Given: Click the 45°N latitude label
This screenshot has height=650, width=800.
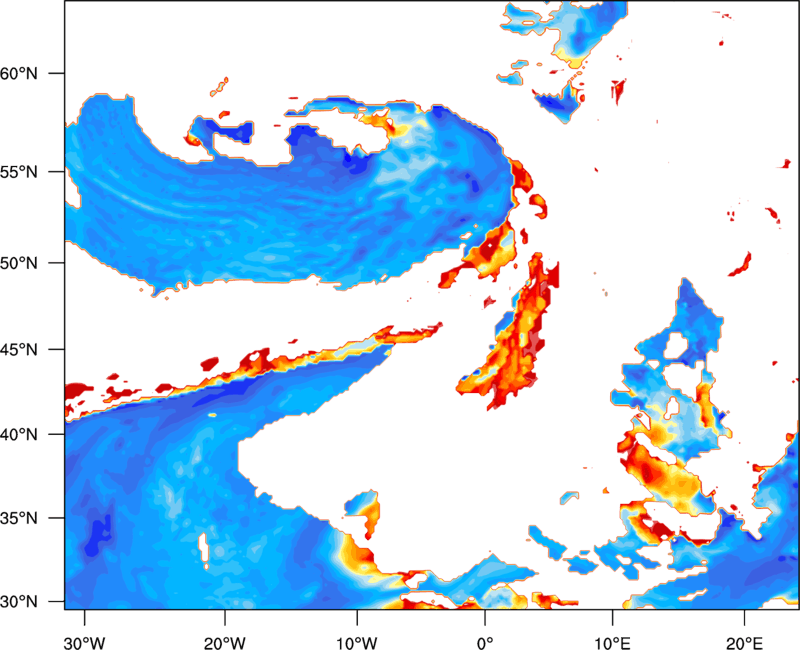Looking at the screenshot, I should [19, 349].
